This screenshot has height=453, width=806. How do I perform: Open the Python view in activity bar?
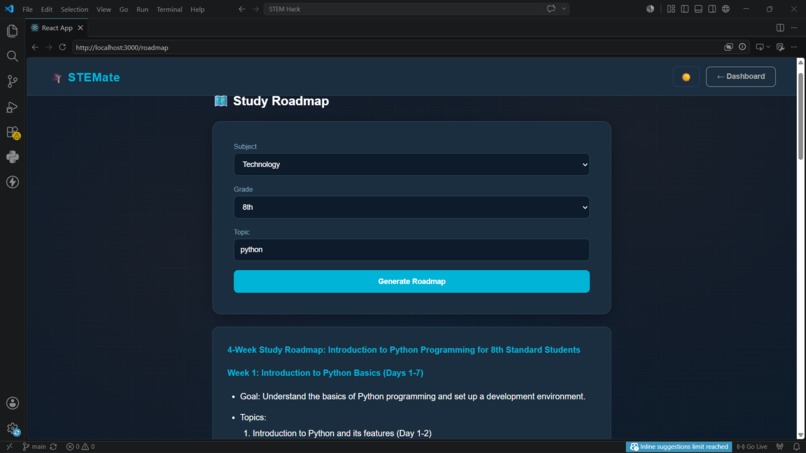click(12, 157)
